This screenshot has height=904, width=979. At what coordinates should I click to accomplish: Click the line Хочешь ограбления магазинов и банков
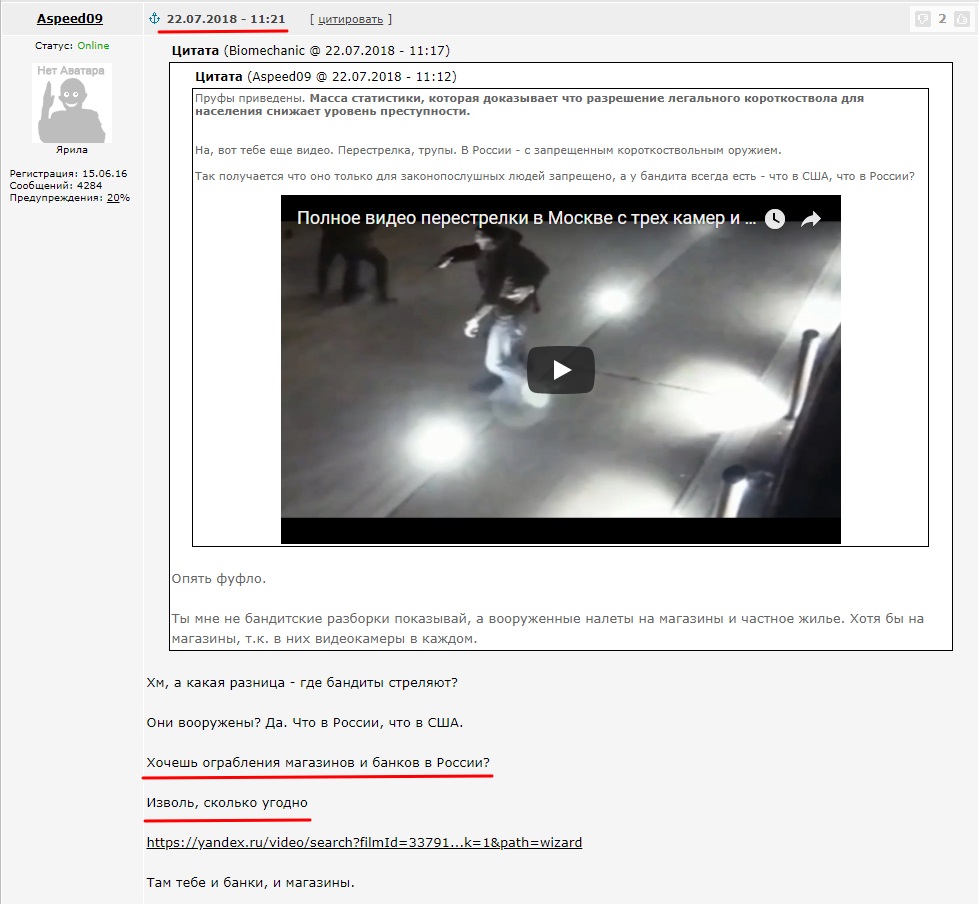coord(318,762)
